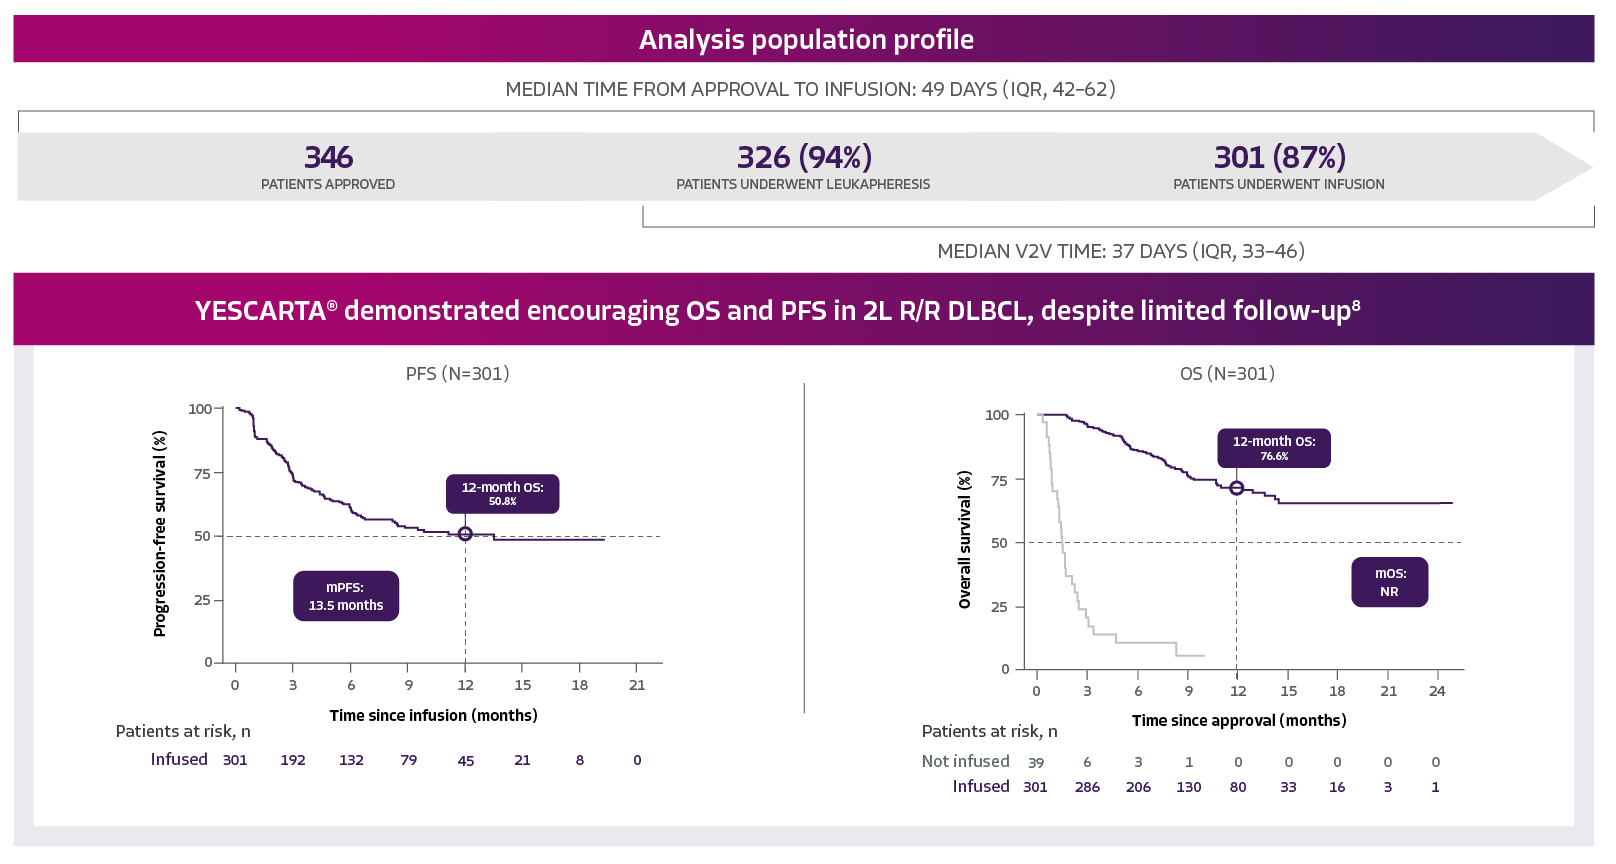Click the "Analysis population profile" header banner
This screenshot has width=1616, height=864.
[x=804, y=39]
